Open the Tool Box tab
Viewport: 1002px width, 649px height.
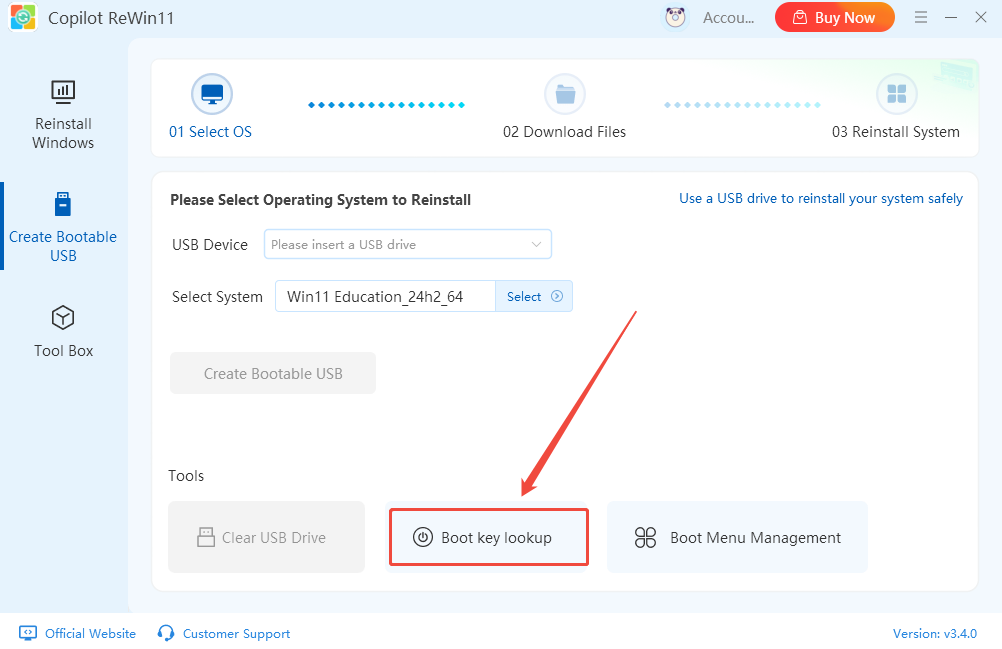63,350
